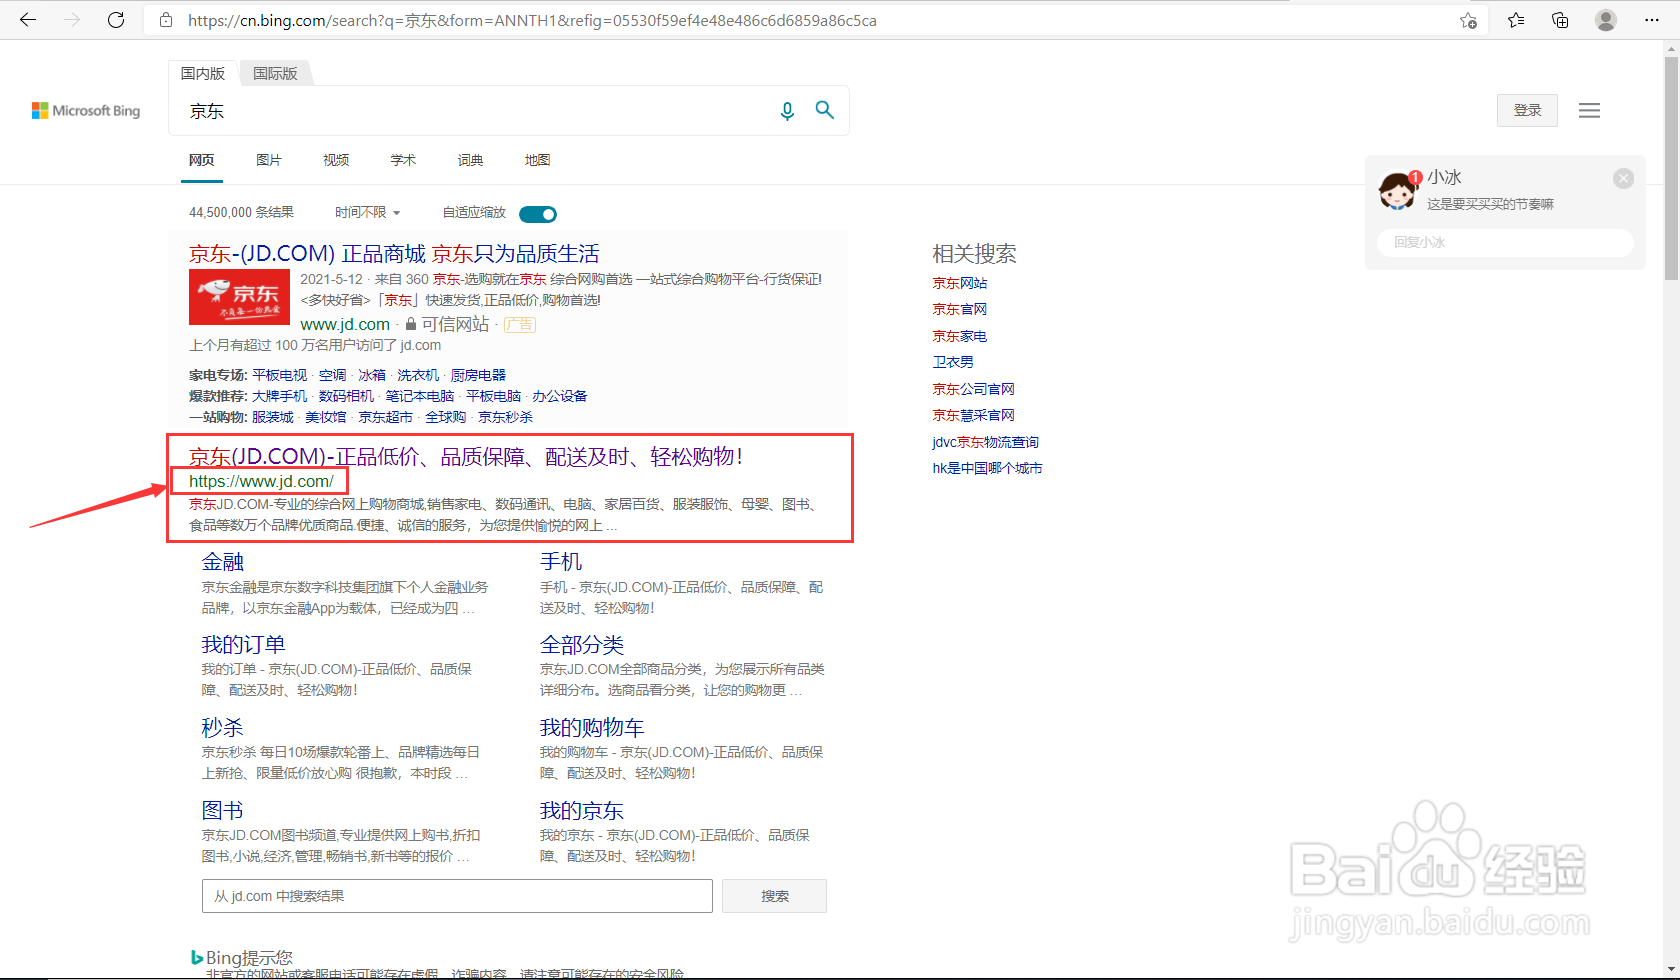The width and height of the screenshot is (1680, 980).
Task: Open the 秒杀 sitelink
Action: pos(223,728)
